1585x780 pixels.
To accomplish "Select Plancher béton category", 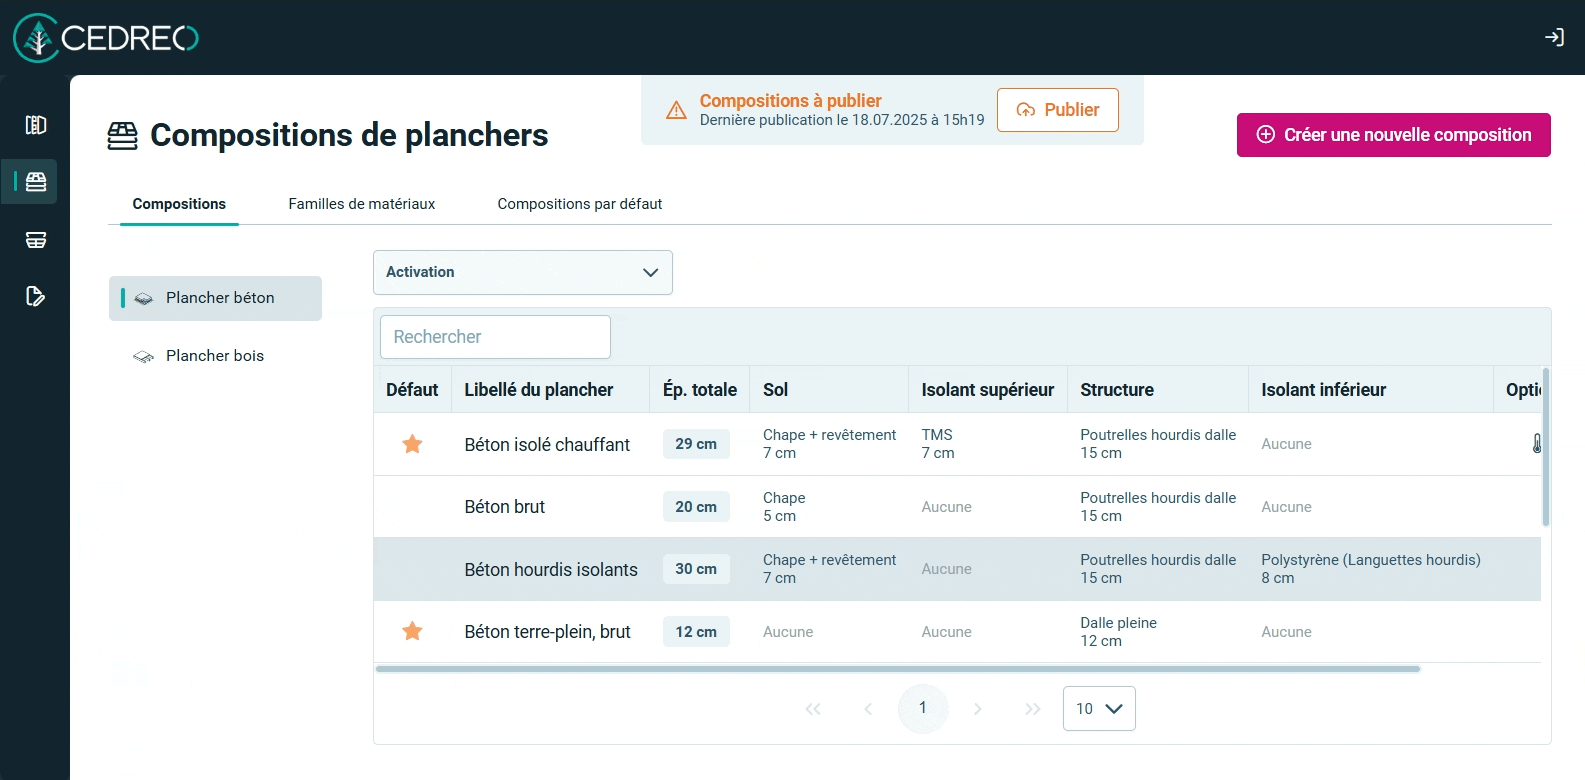I will click(x=215, y=298).
